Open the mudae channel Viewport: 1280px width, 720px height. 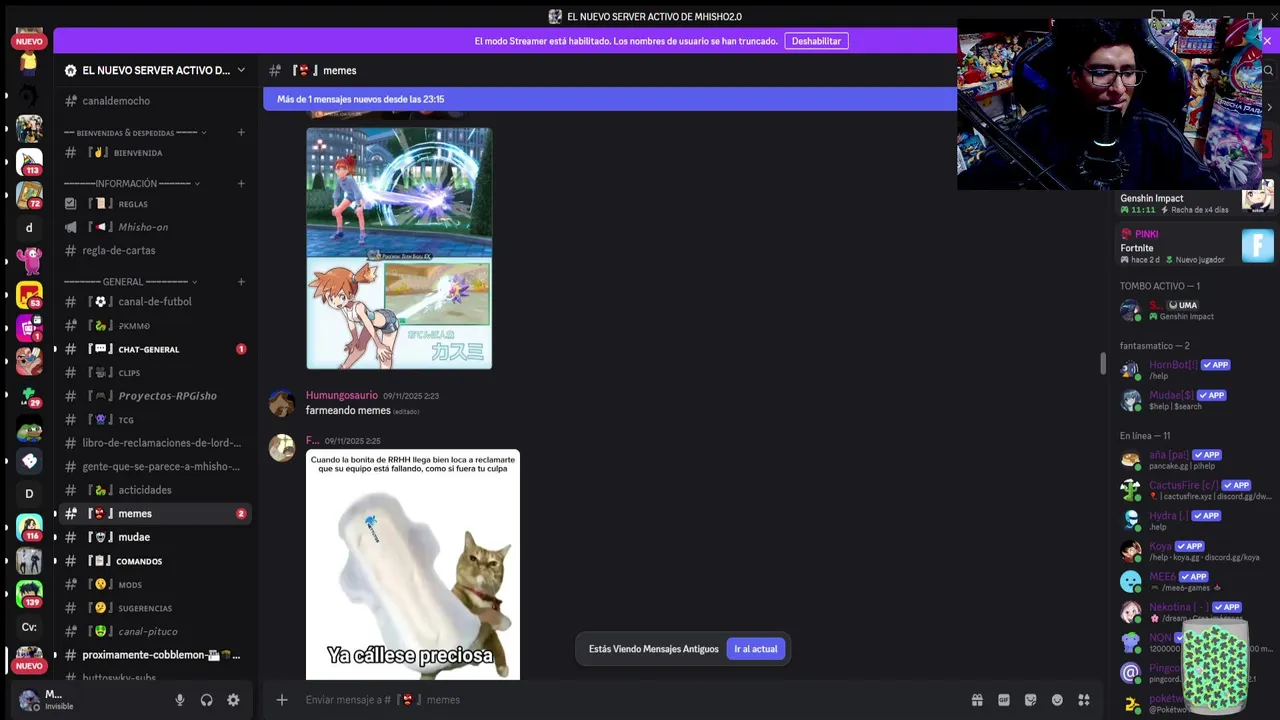point(155,537)
